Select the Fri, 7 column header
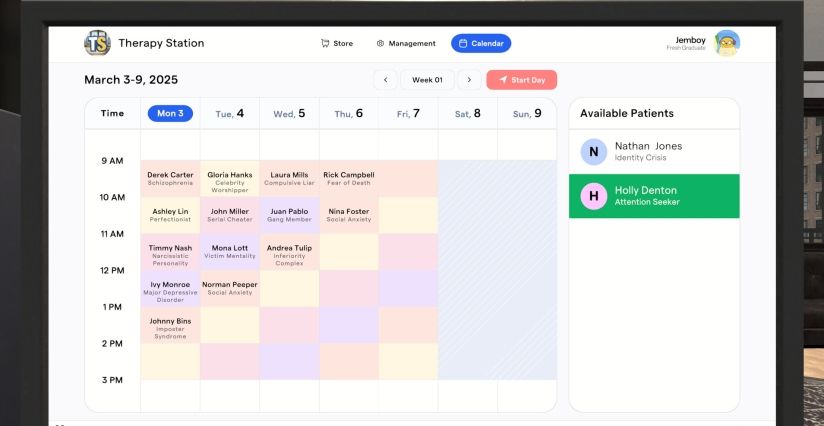This screenshot has width=824, height=426. [x=408, y=114]
